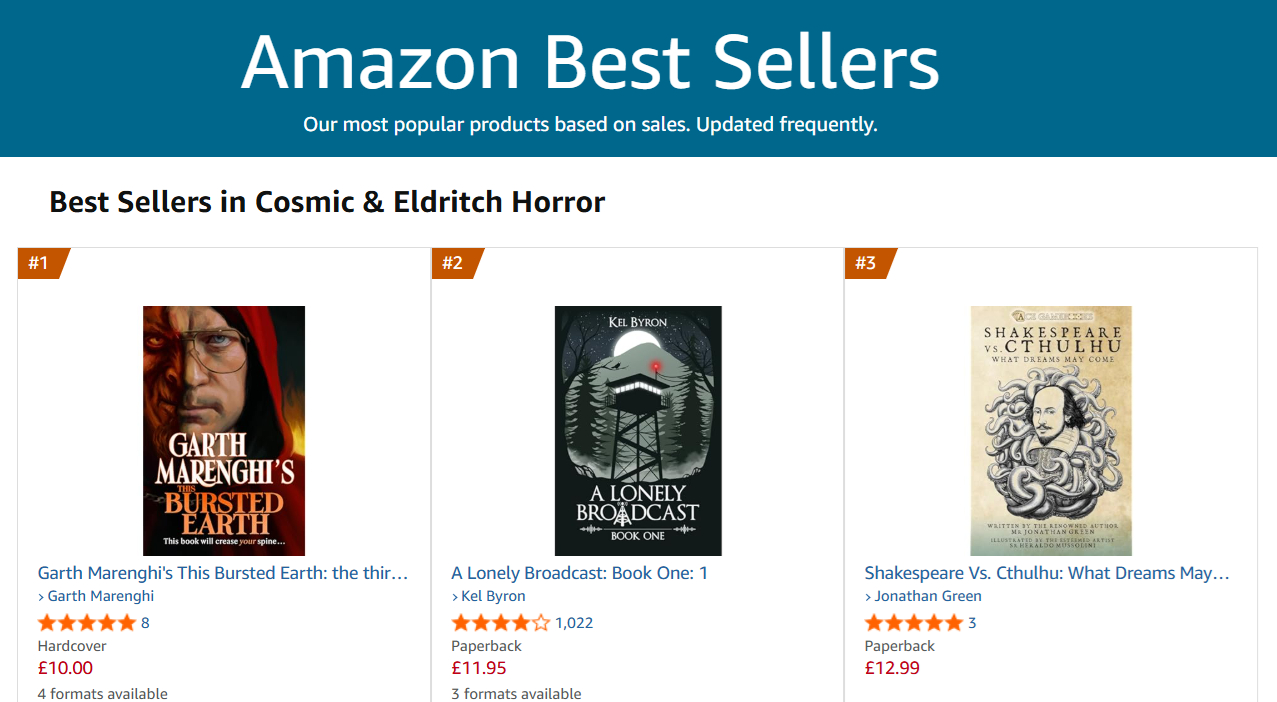This screenshot has height=702, width=1277.
Task: Open Shakespeare Vs. Cthulhu title link
Action: 1047,573
